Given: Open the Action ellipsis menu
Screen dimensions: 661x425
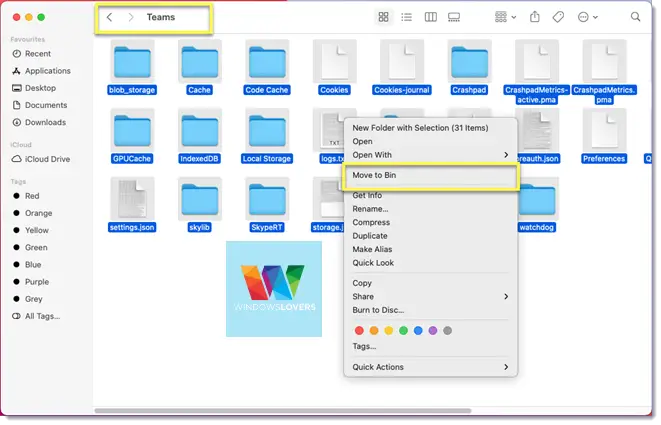Looking at the screenshot, I should [588, 17].
